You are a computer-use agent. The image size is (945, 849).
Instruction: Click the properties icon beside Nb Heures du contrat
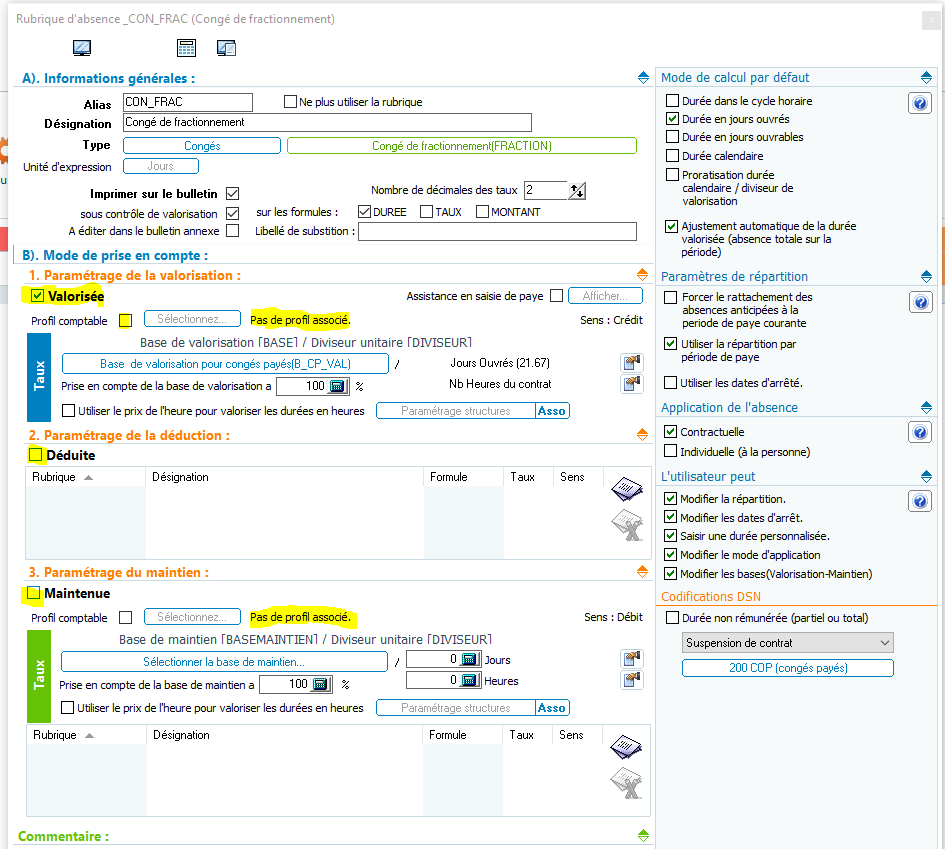[631, 384]
